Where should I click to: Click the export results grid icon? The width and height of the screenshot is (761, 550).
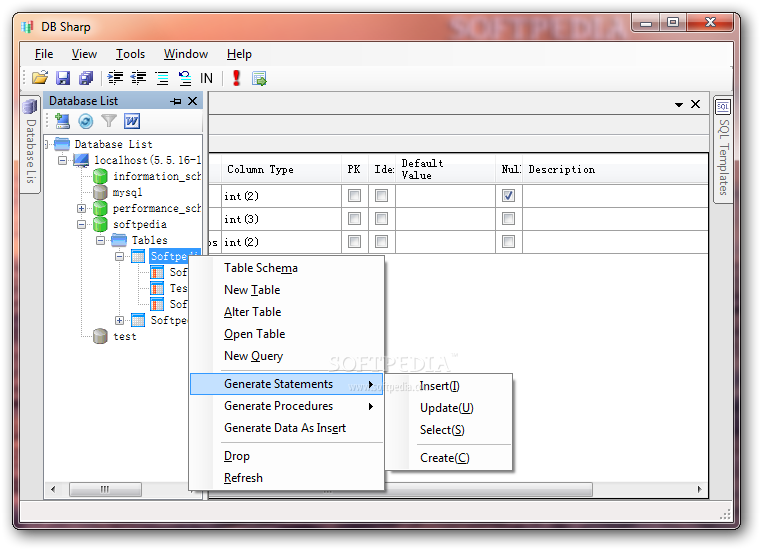coord(259,78)
